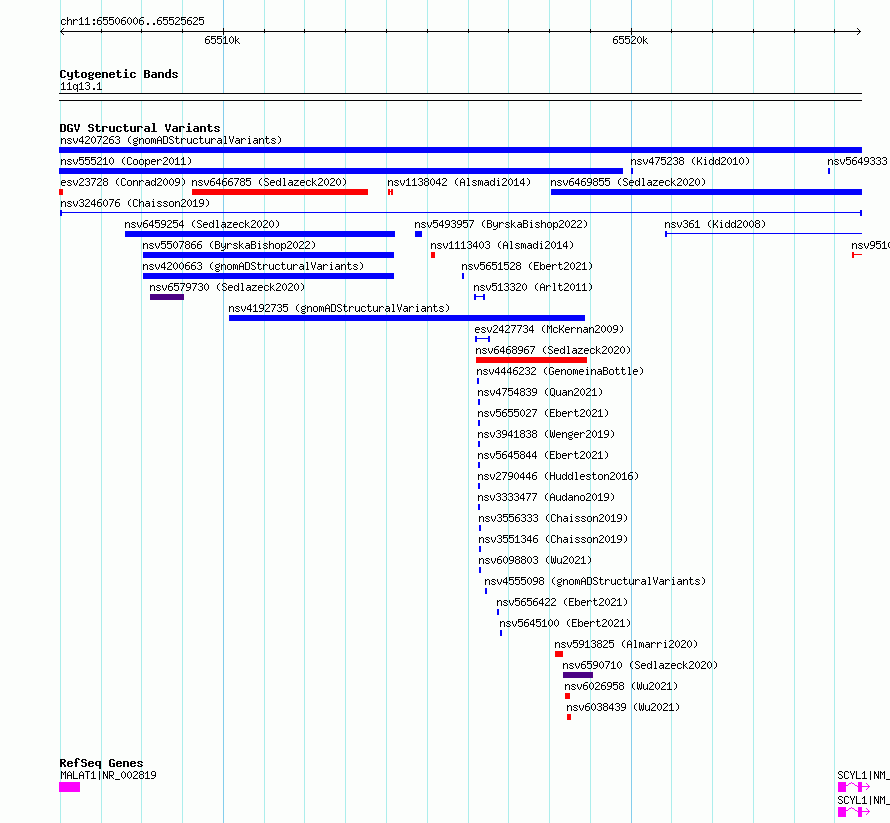The height and width of the screenshot is (823, 890).
Task: Select the nsv555210 Cooper2011 blue bar
Action: click(341, 171)
